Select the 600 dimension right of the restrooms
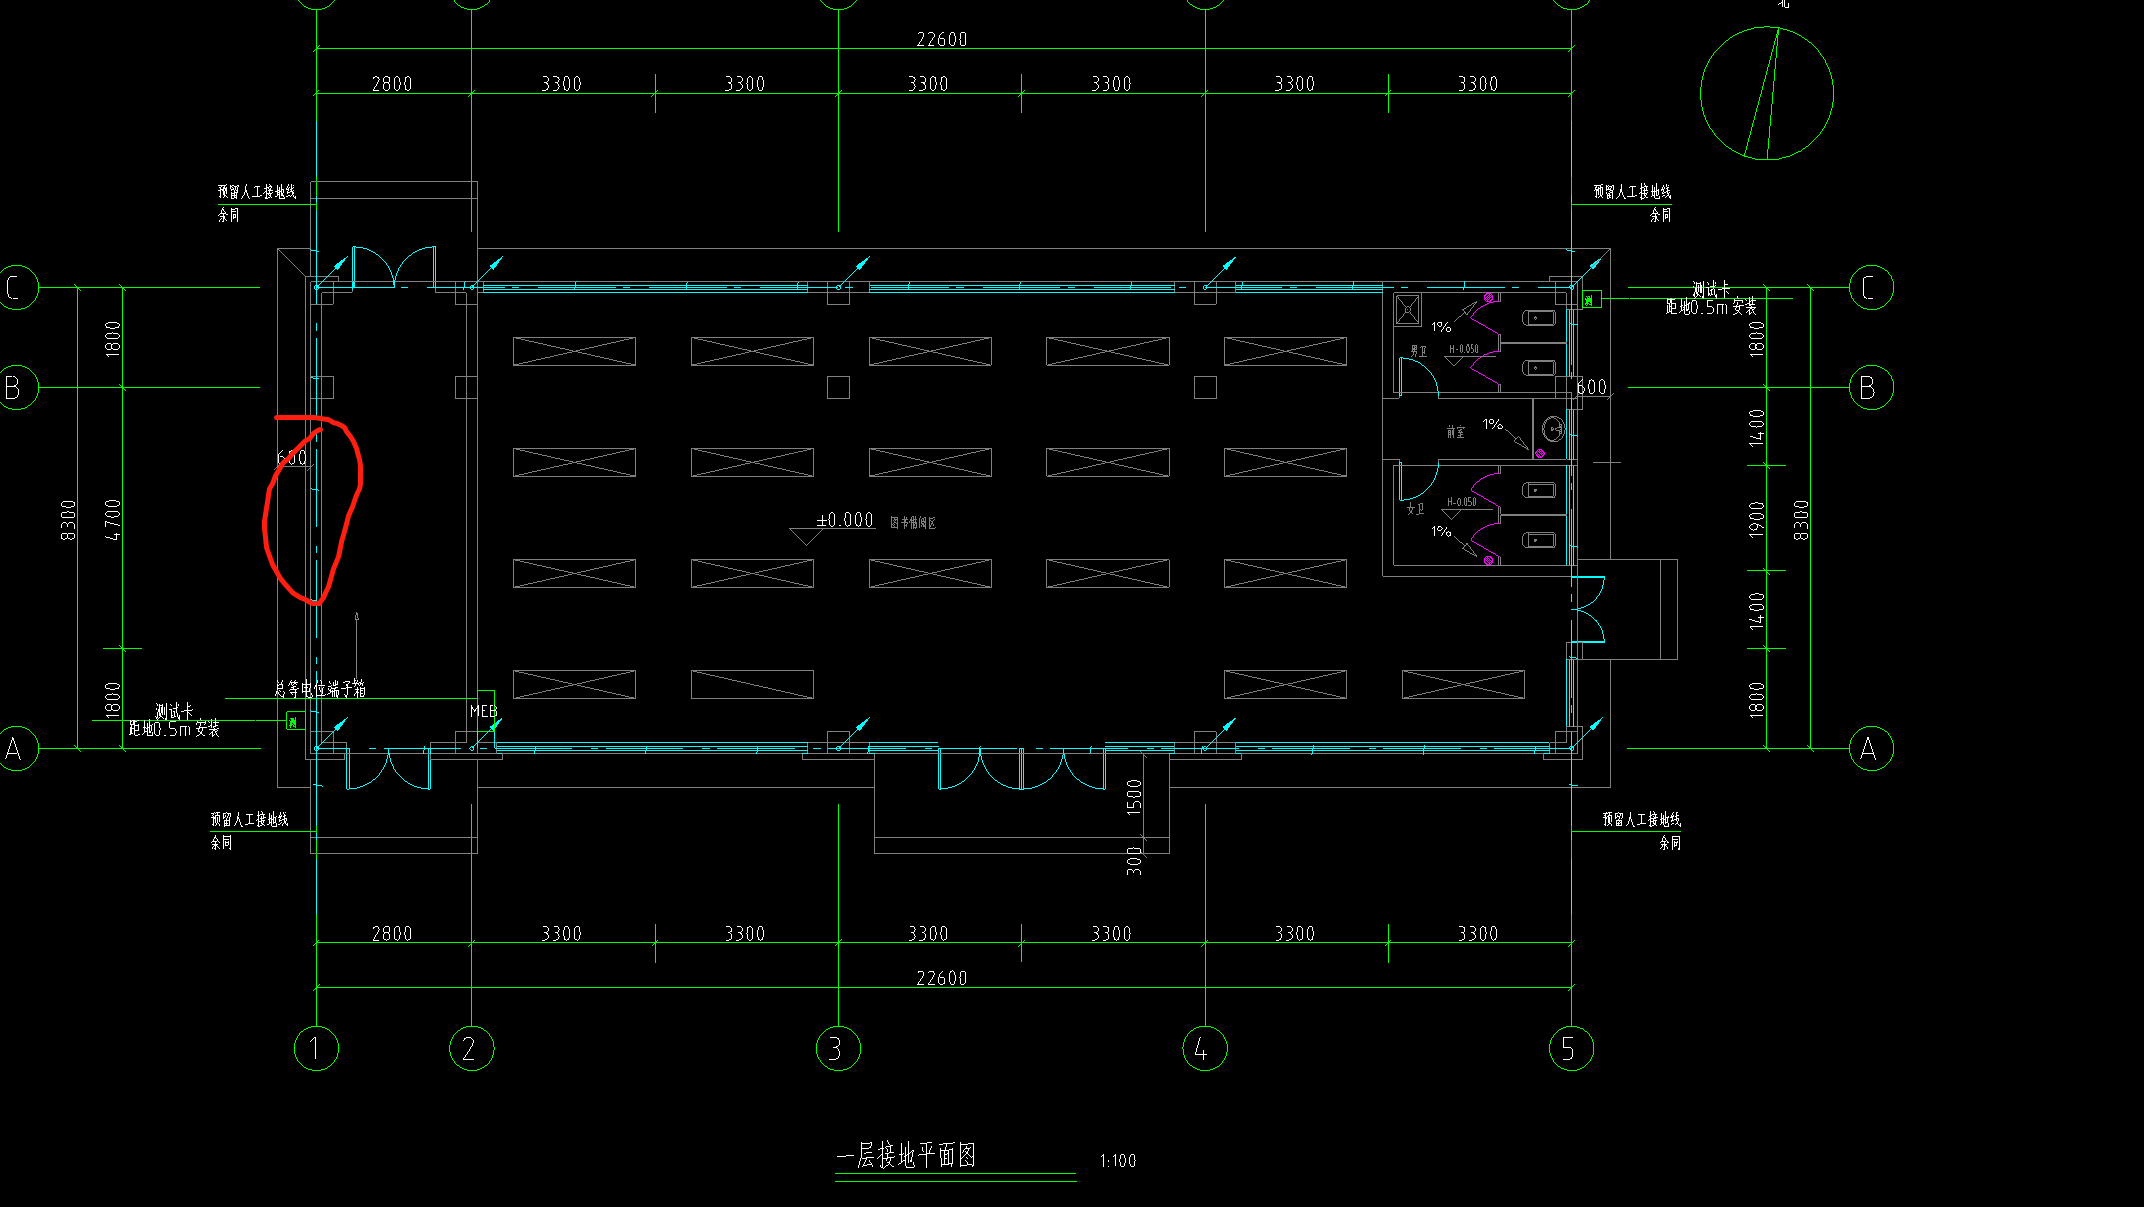2144x1207 pixels. (x=1591, y=387)
